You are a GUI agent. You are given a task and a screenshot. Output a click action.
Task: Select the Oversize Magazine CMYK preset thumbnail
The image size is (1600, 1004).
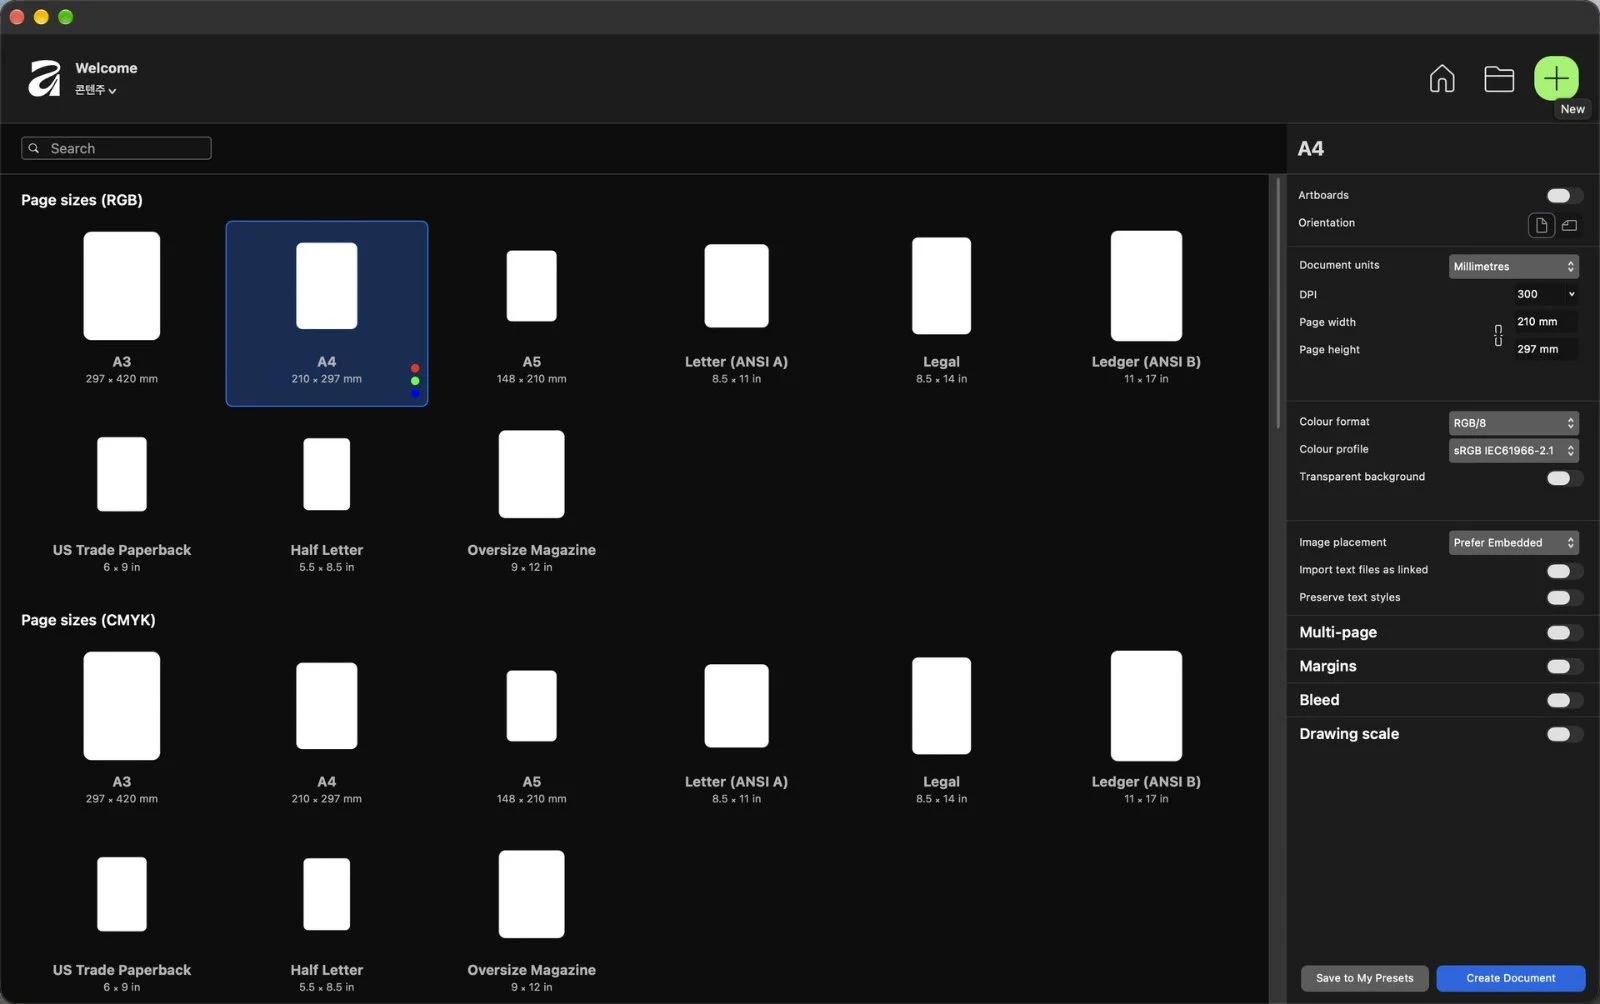tap(531, 894)
